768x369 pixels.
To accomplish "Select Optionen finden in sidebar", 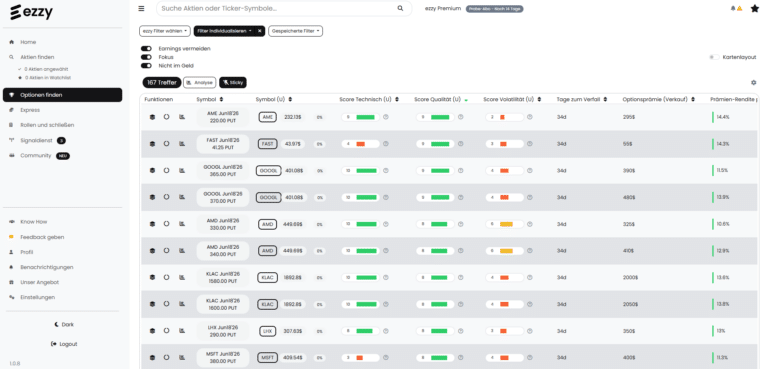I will (x=62, y=95).
